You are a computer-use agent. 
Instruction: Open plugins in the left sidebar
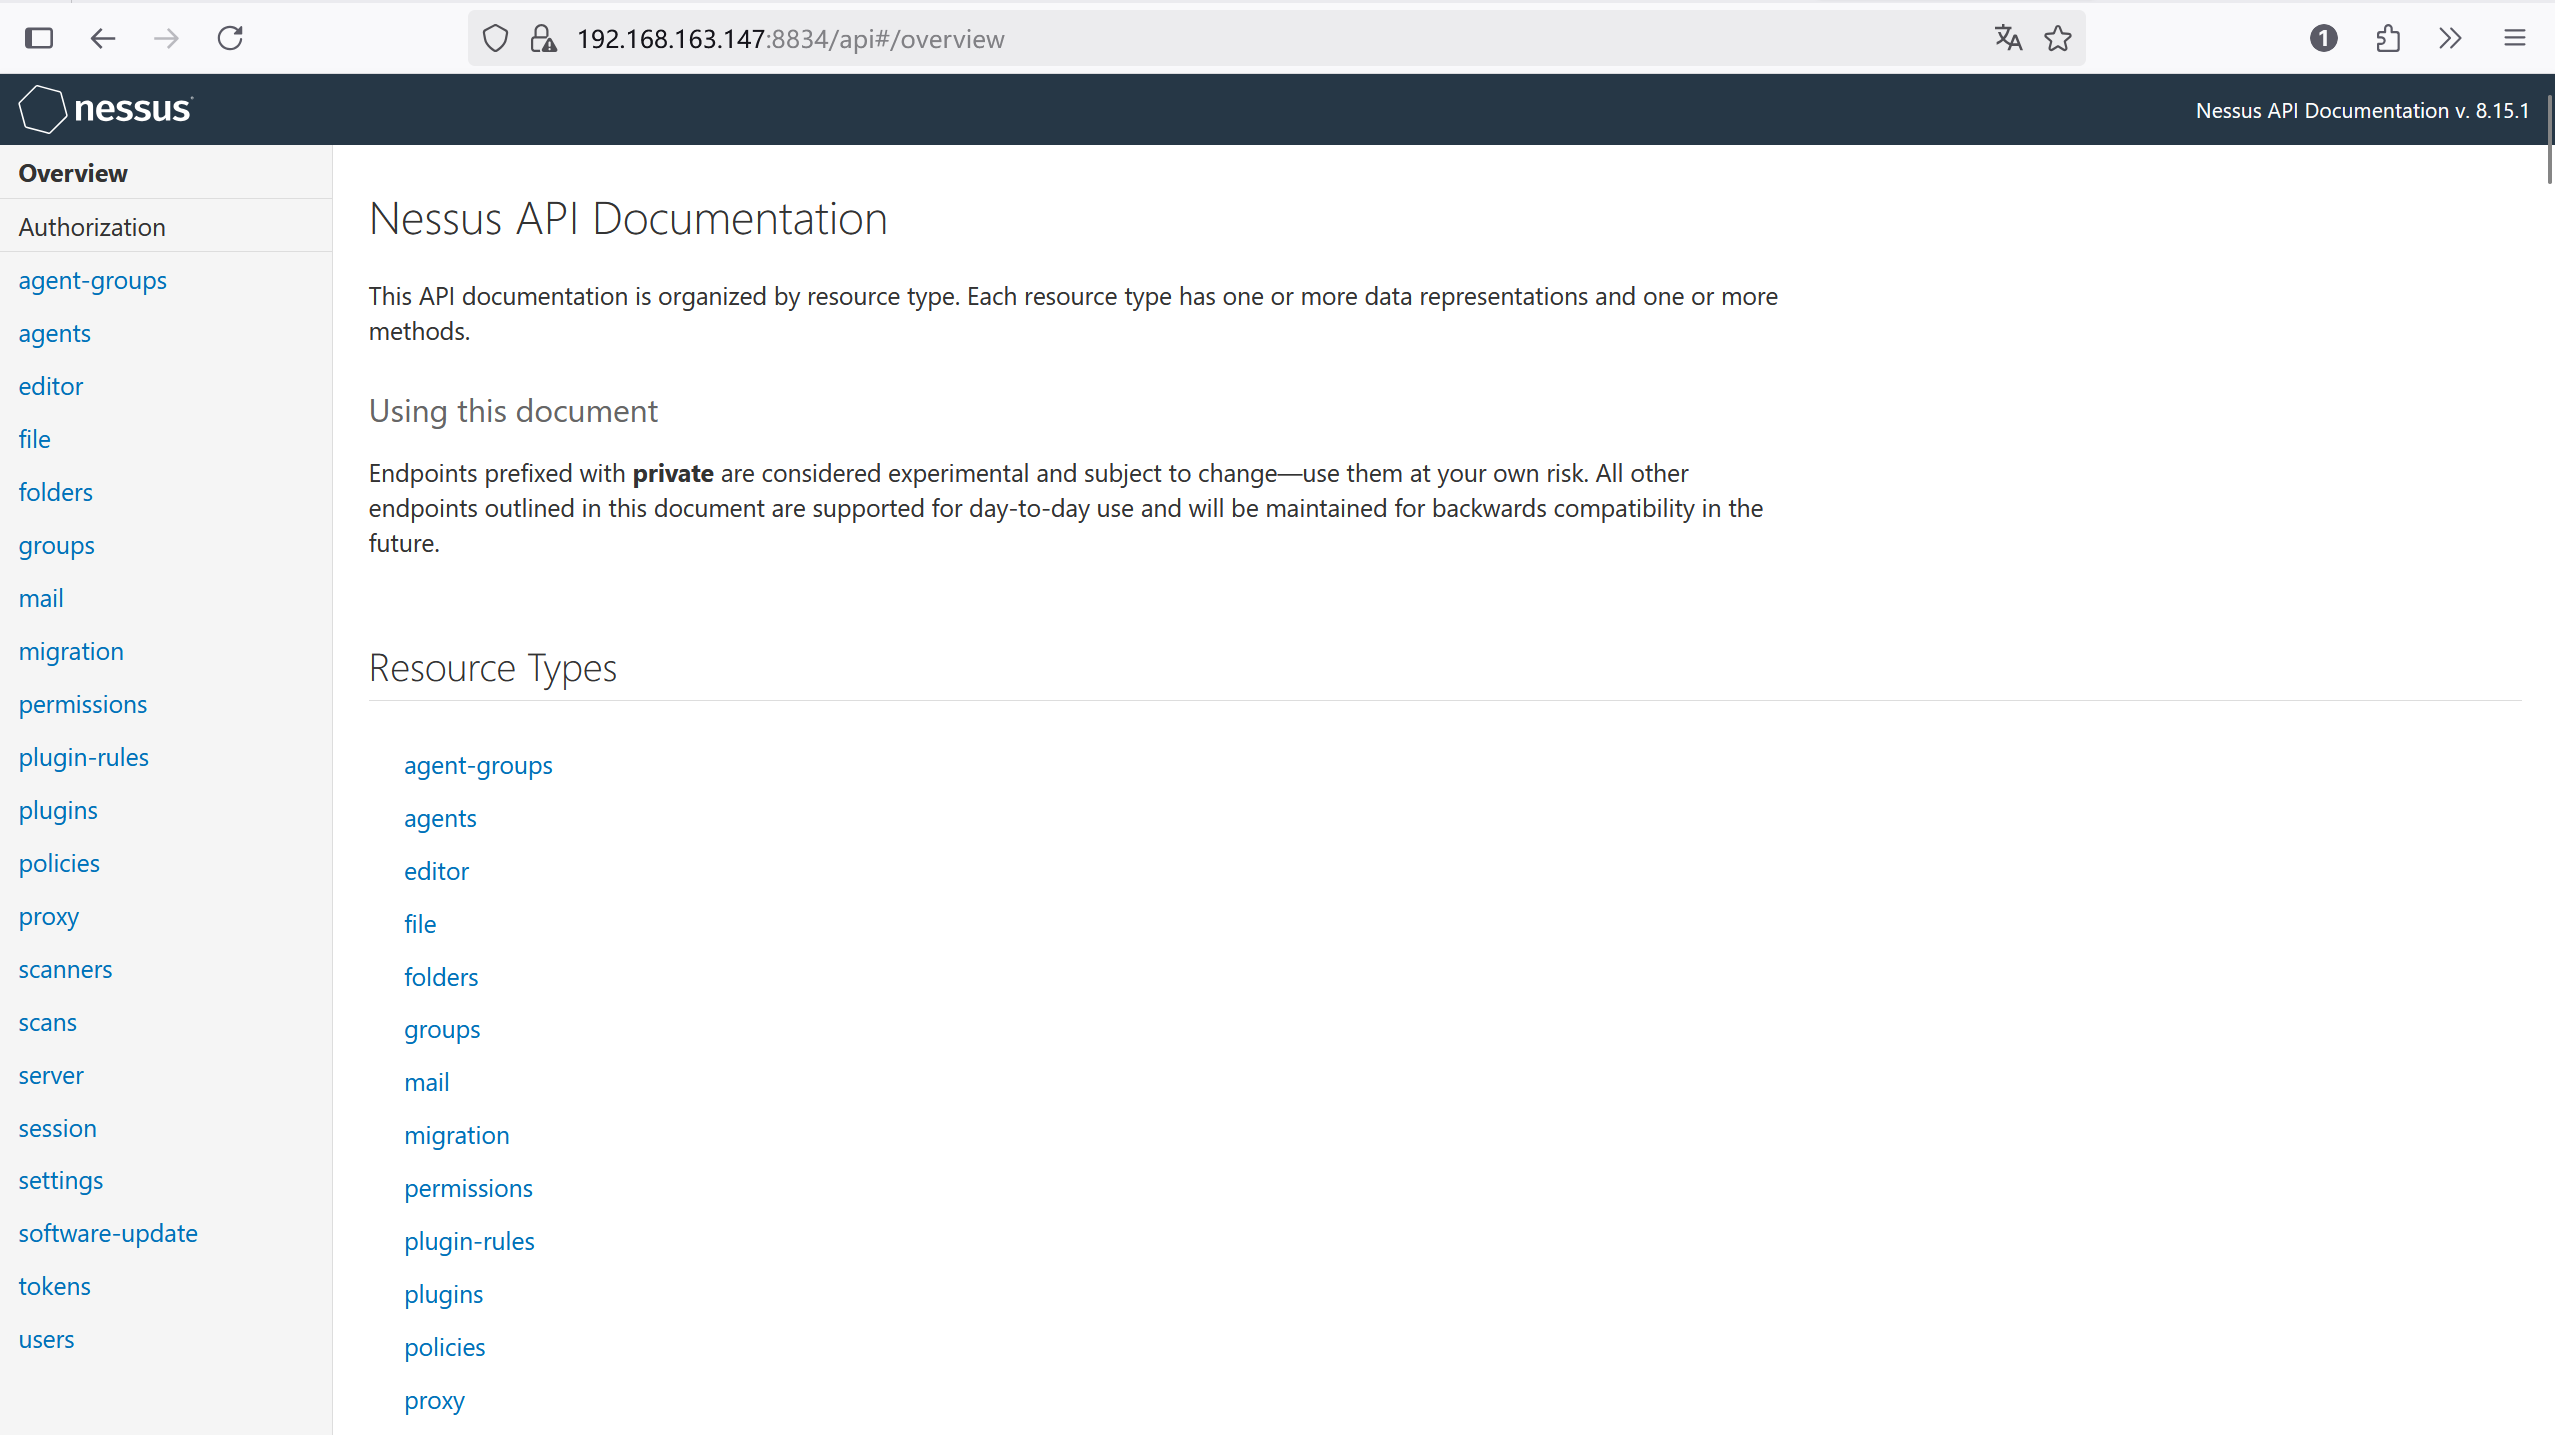pyautogui.click(x=58, y=811)
